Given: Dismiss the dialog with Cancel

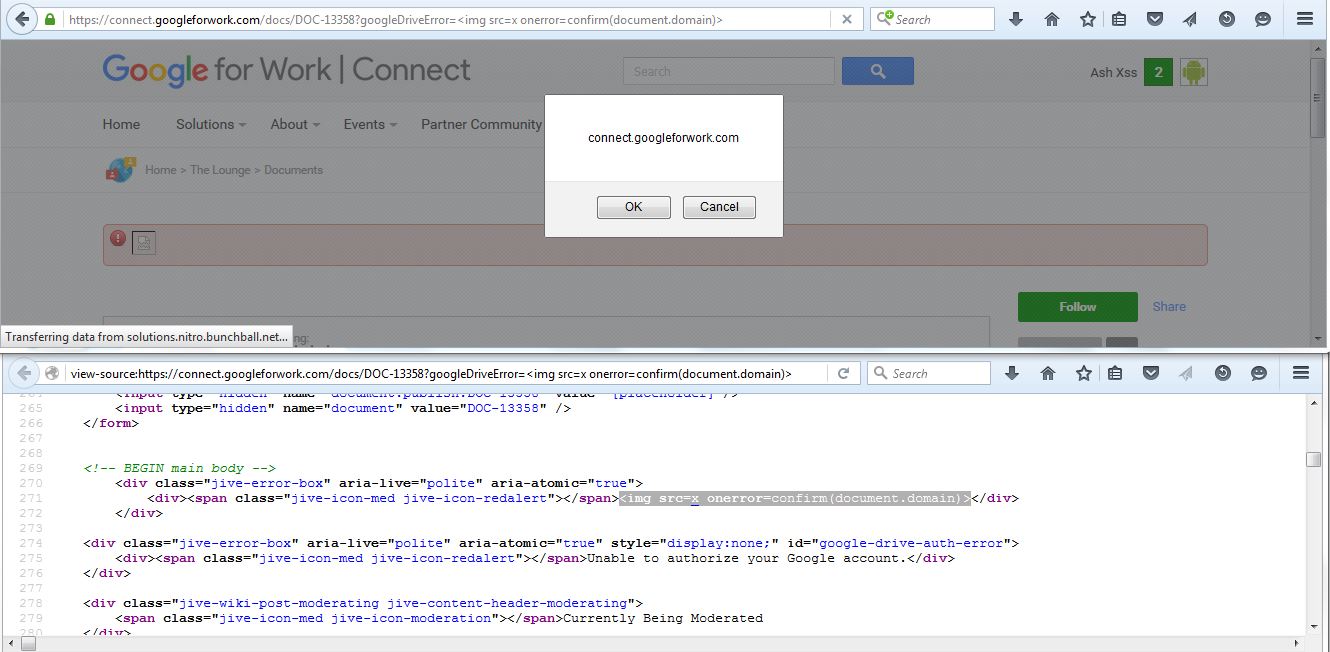Looking at the screenshot, I should [719, 207].
